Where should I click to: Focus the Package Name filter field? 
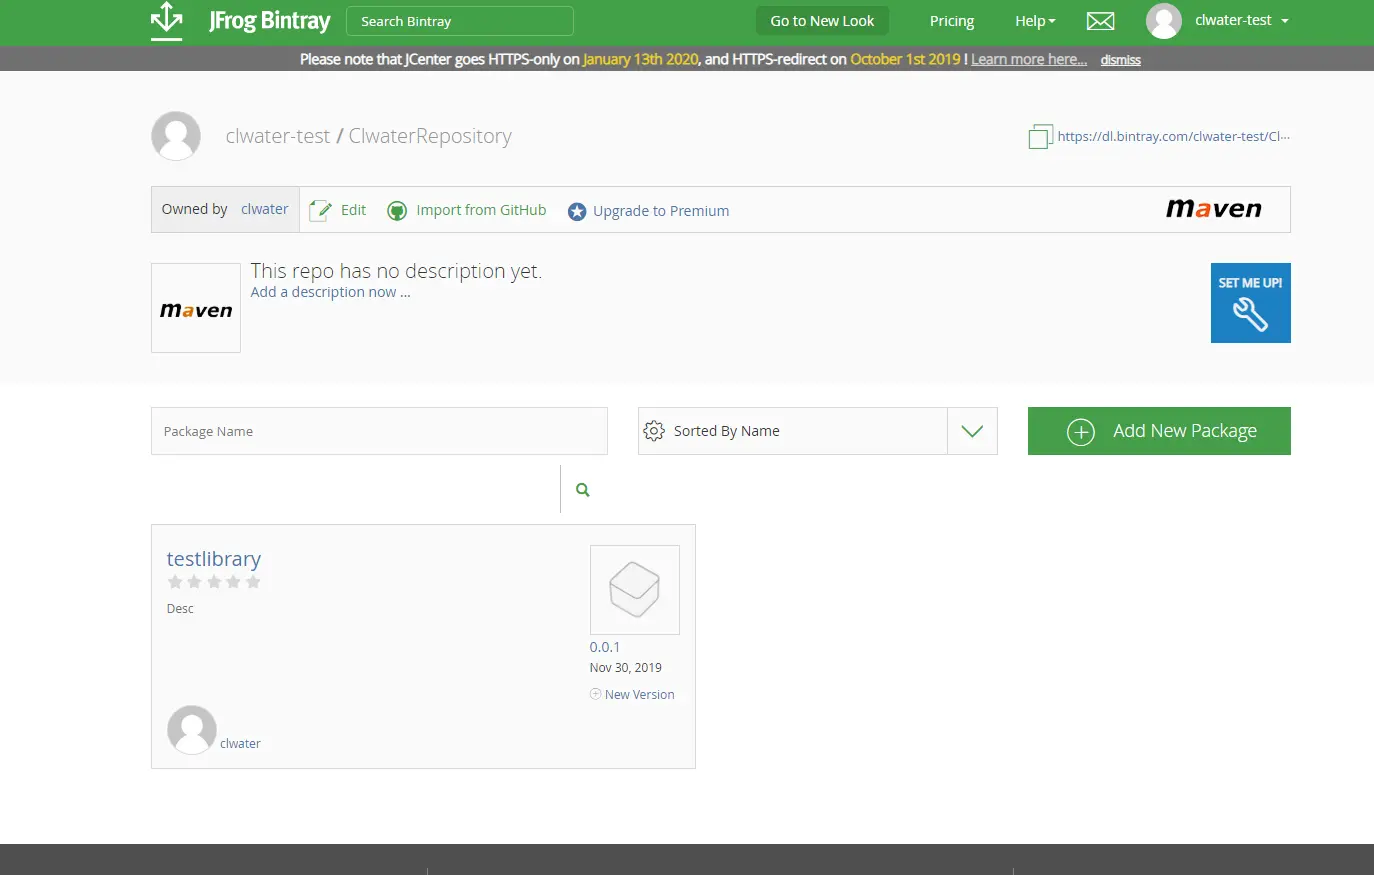(x=379, y=431)
